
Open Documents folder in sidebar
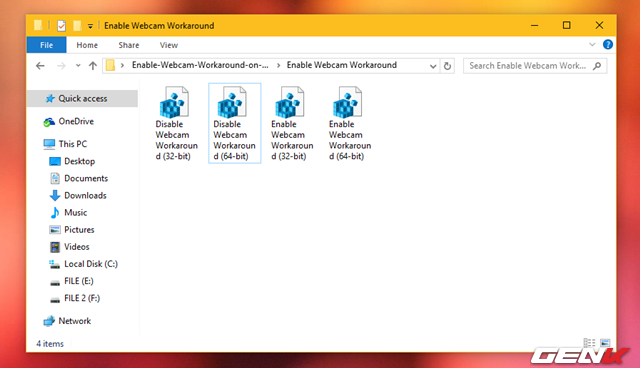tap(78, 178)
